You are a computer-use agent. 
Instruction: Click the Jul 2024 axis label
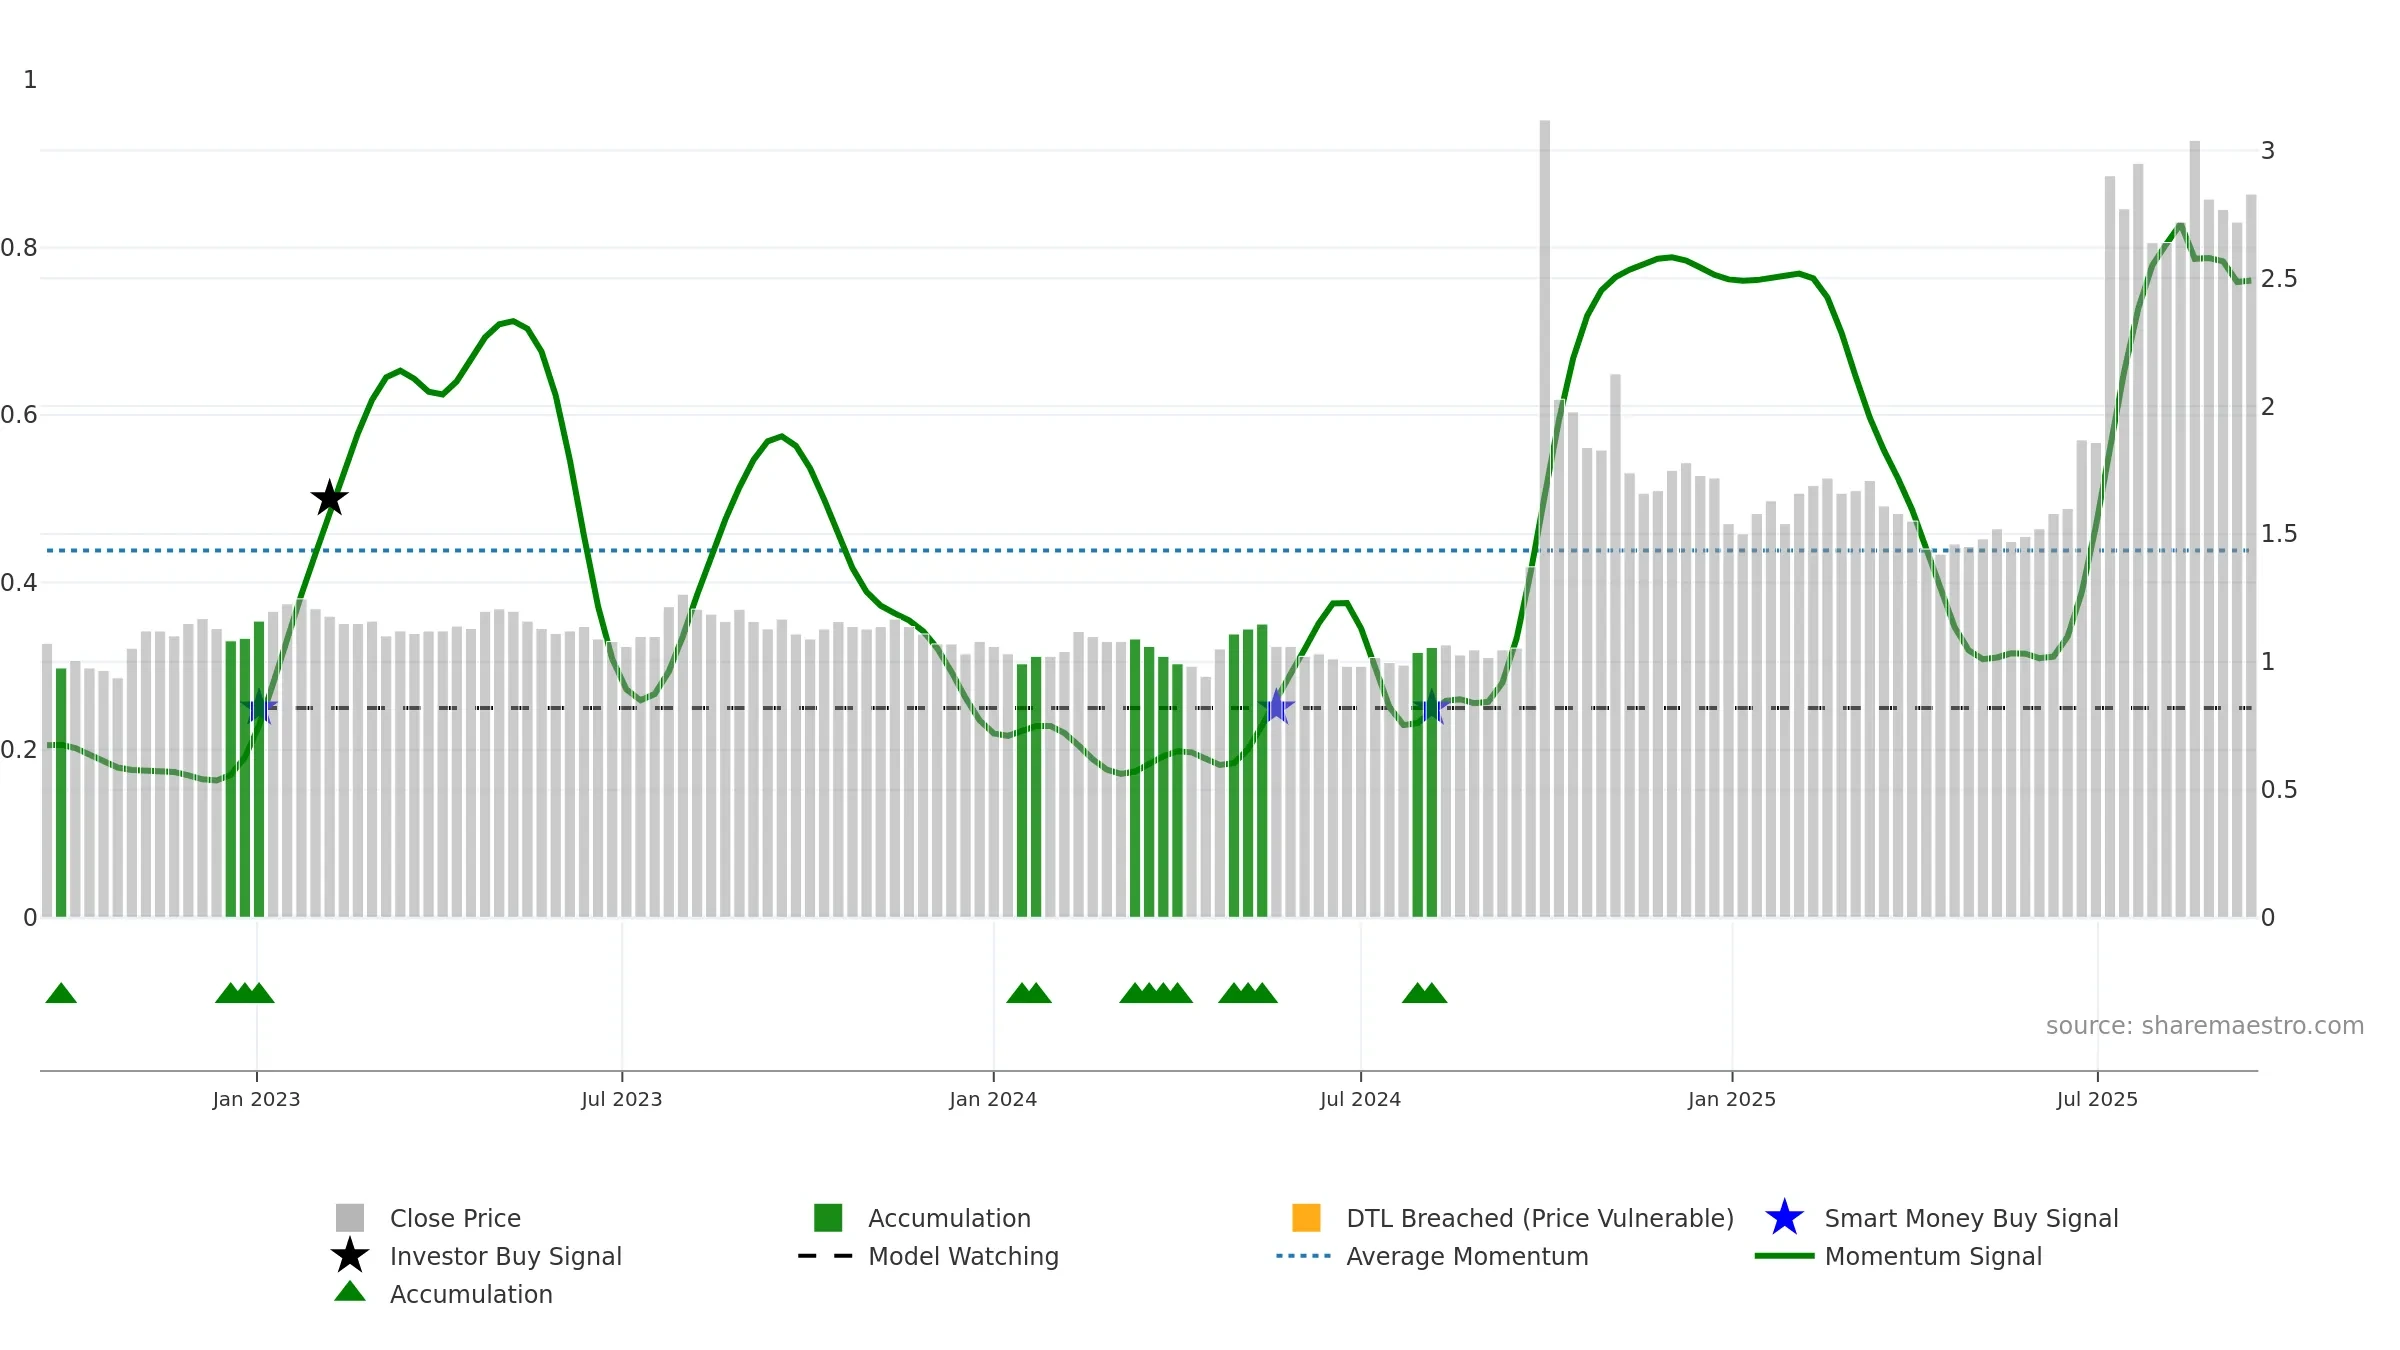[x=1360, y=1100]
